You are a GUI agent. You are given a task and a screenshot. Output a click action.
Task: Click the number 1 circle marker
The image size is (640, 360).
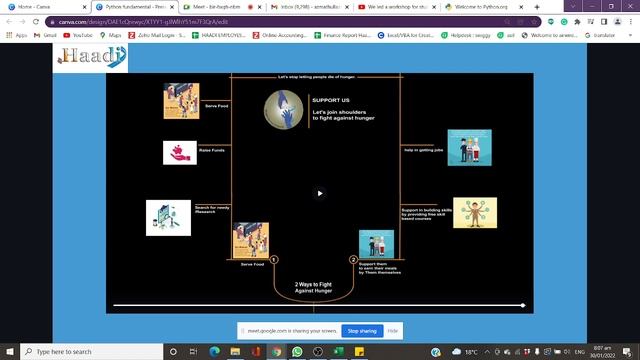274,260
